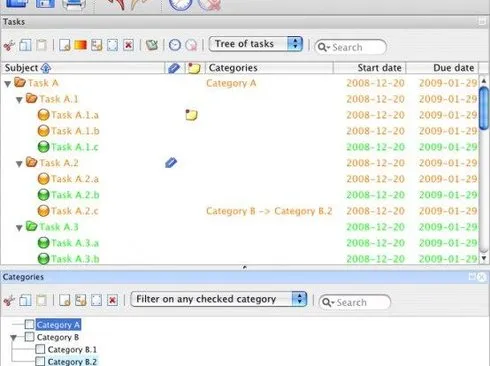490x366 pixels.
Task: Check the Category B.1 checkbox
Action: [40, 349]
